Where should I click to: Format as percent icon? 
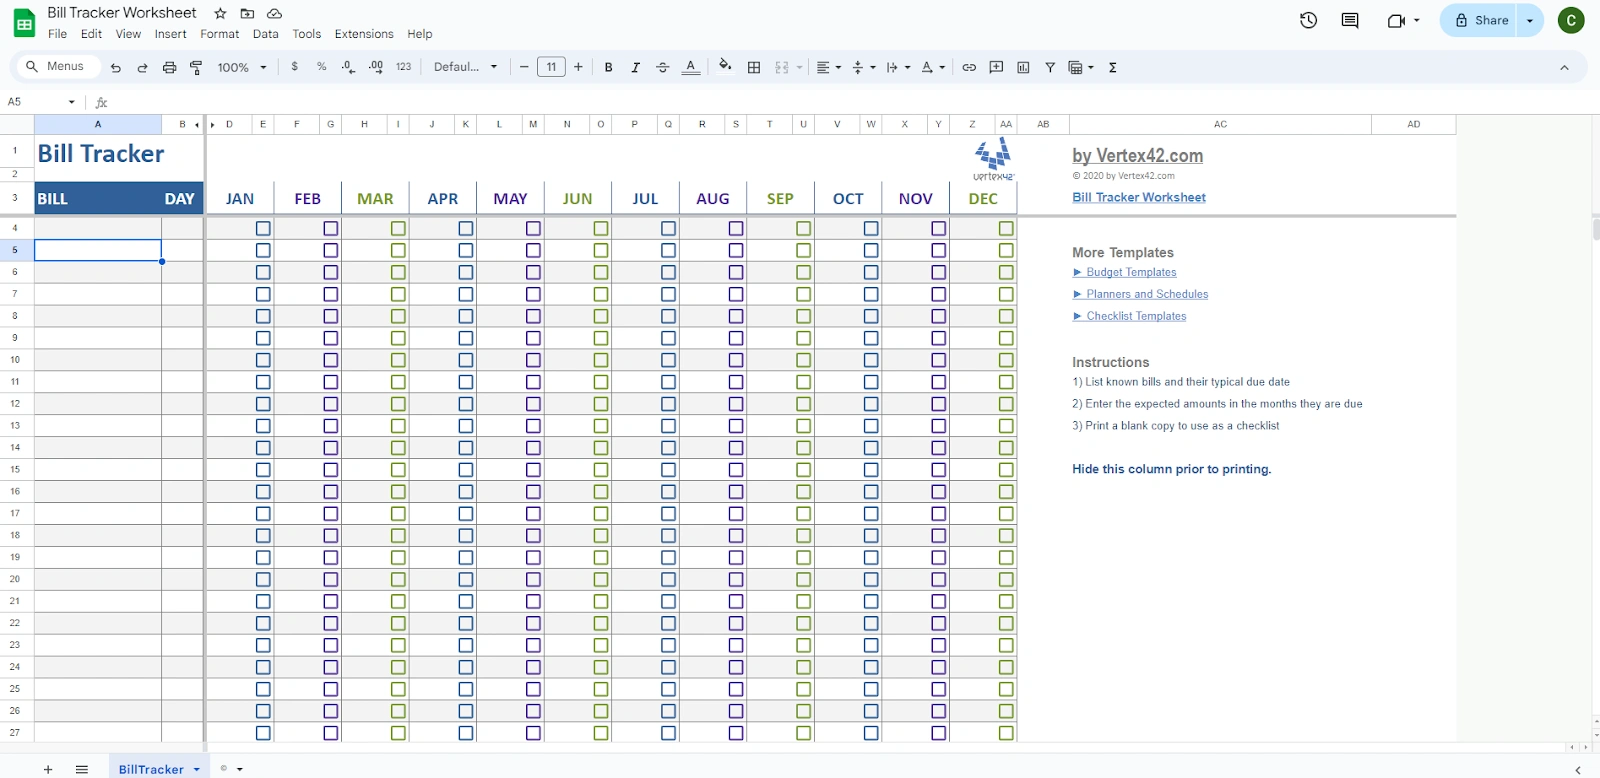click(321, 67)
